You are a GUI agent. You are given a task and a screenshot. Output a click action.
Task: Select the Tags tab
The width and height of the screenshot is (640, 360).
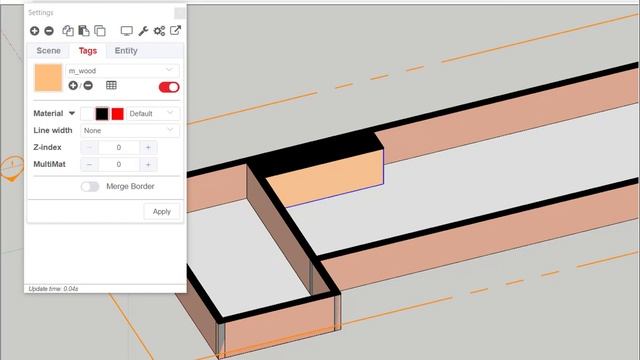(88, 51)
